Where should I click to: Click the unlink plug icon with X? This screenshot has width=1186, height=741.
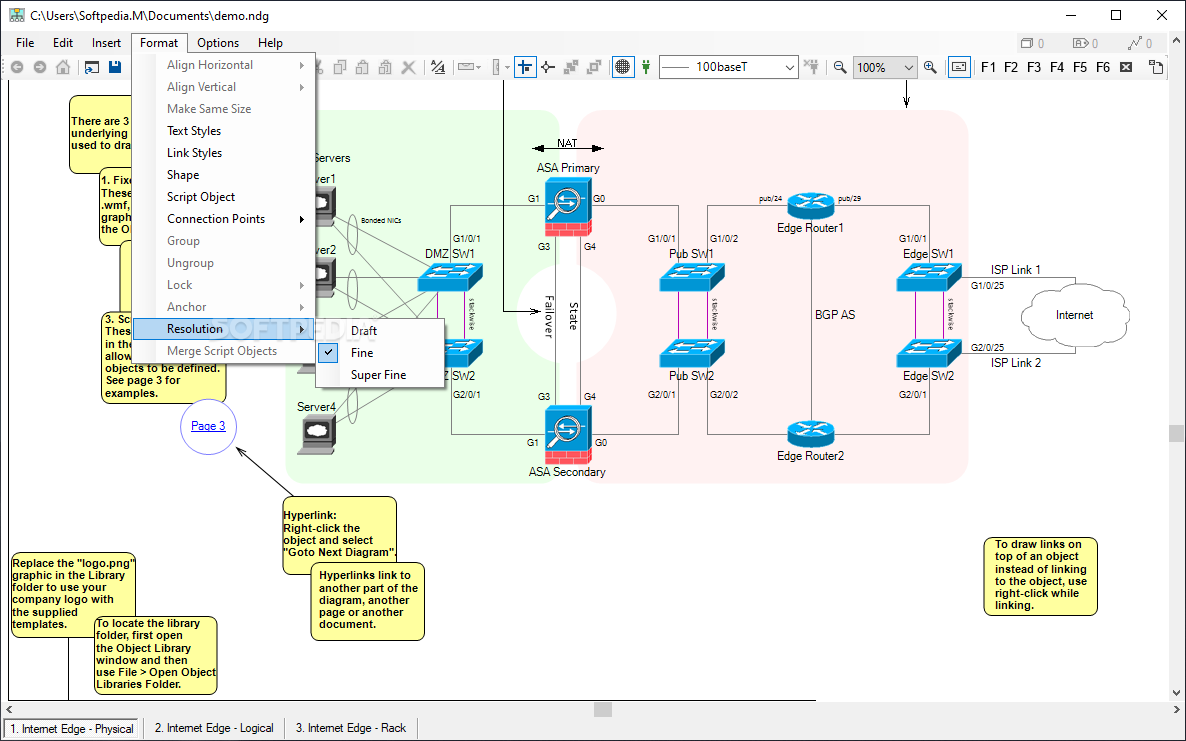point(812,67)
